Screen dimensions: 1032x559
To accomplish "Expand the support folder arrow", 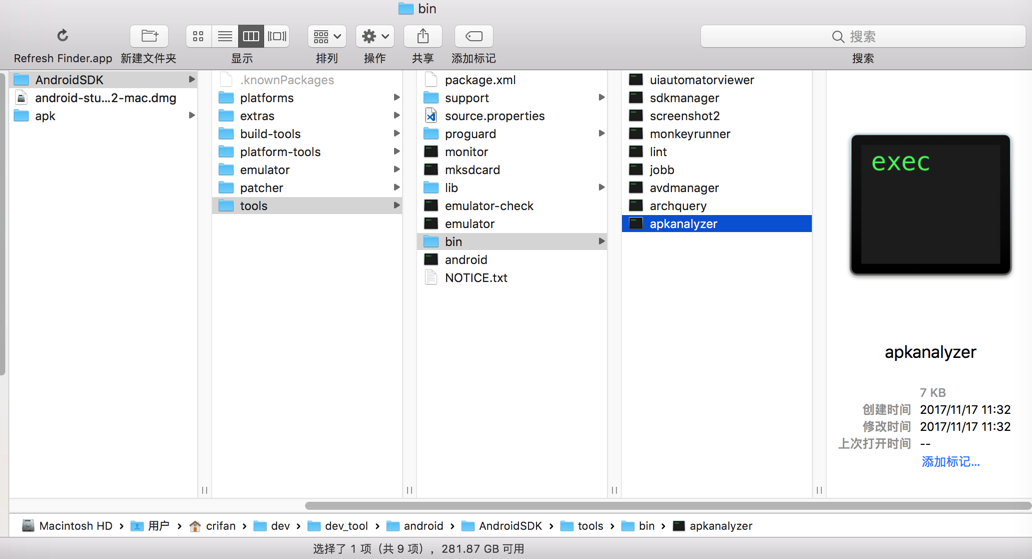I will [x=601, y=97].
